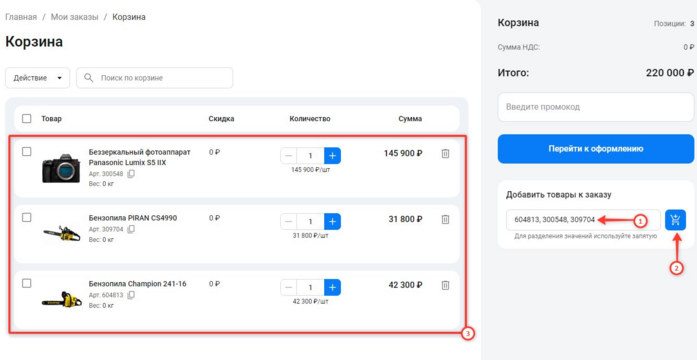
Task: Copy article number 309704
Action: 131,229
